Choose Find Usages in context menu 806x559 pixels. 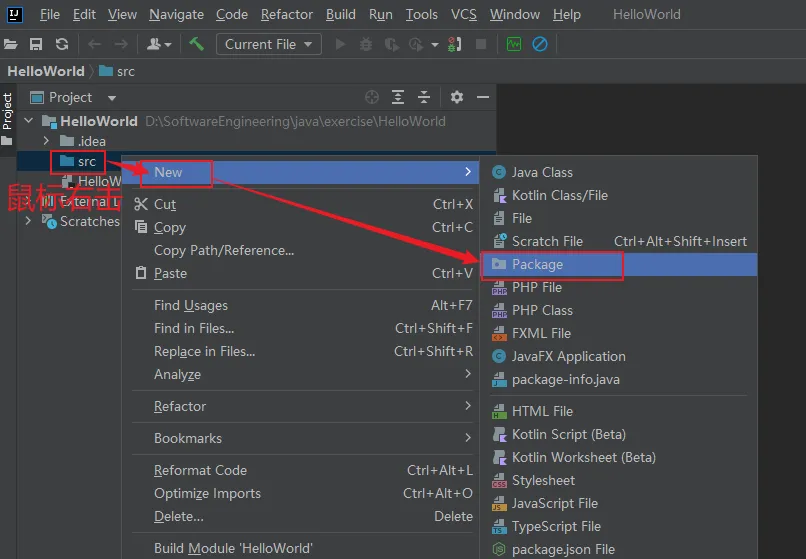[x=302, y=305]
